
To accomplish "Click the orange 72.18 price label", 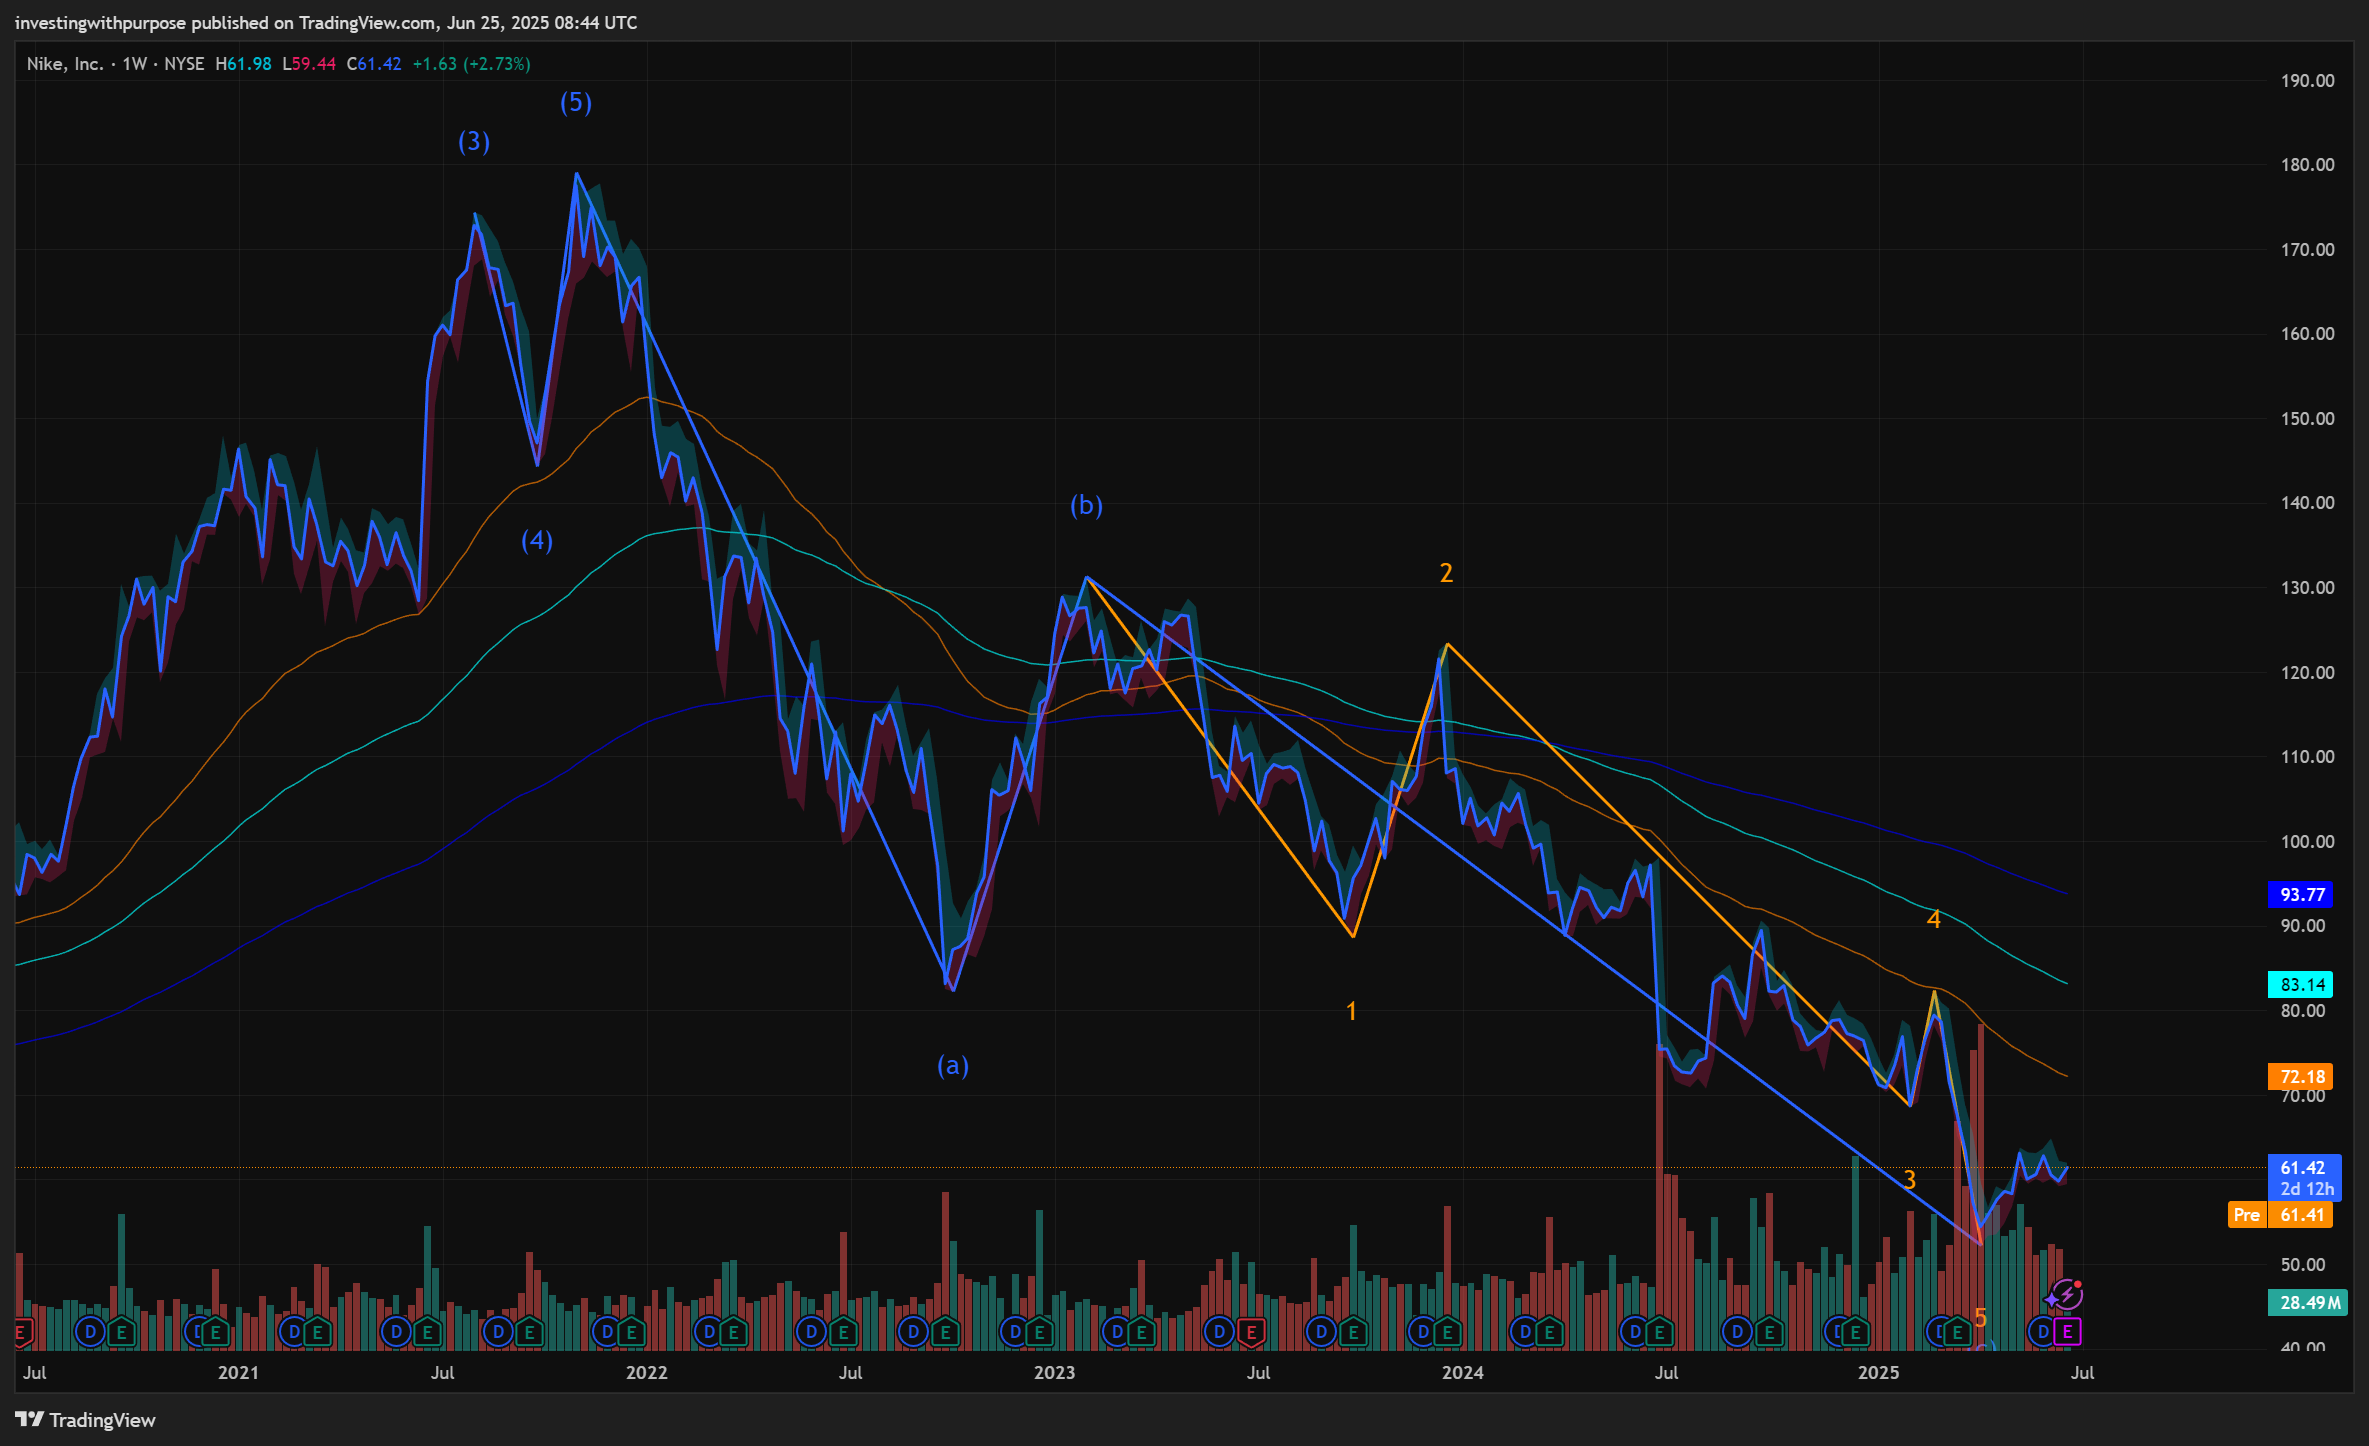I will 2300,1076.
